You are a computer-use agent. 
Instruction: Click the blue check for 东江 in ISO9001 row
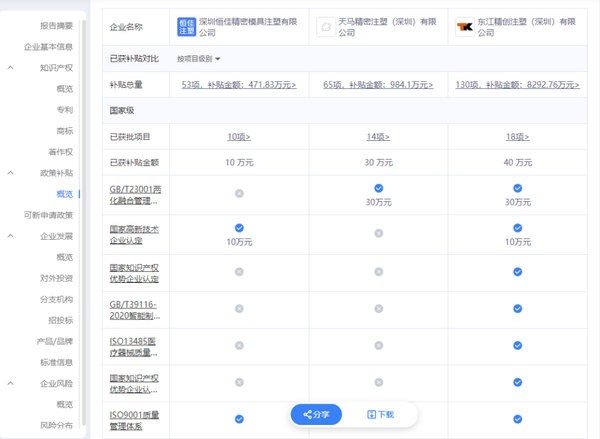click(x=517, y=419)
